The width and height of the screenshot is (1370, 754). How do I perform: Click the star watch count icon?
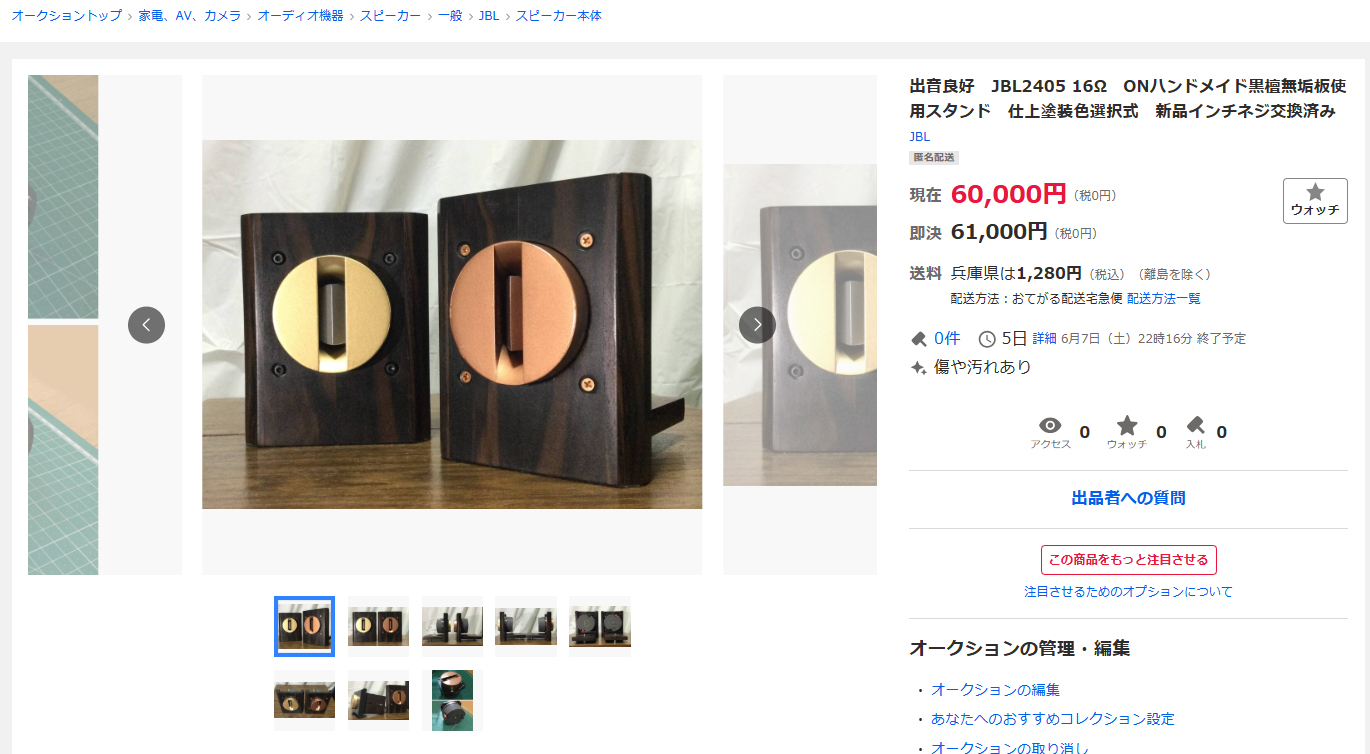[x=1127, y=425]
